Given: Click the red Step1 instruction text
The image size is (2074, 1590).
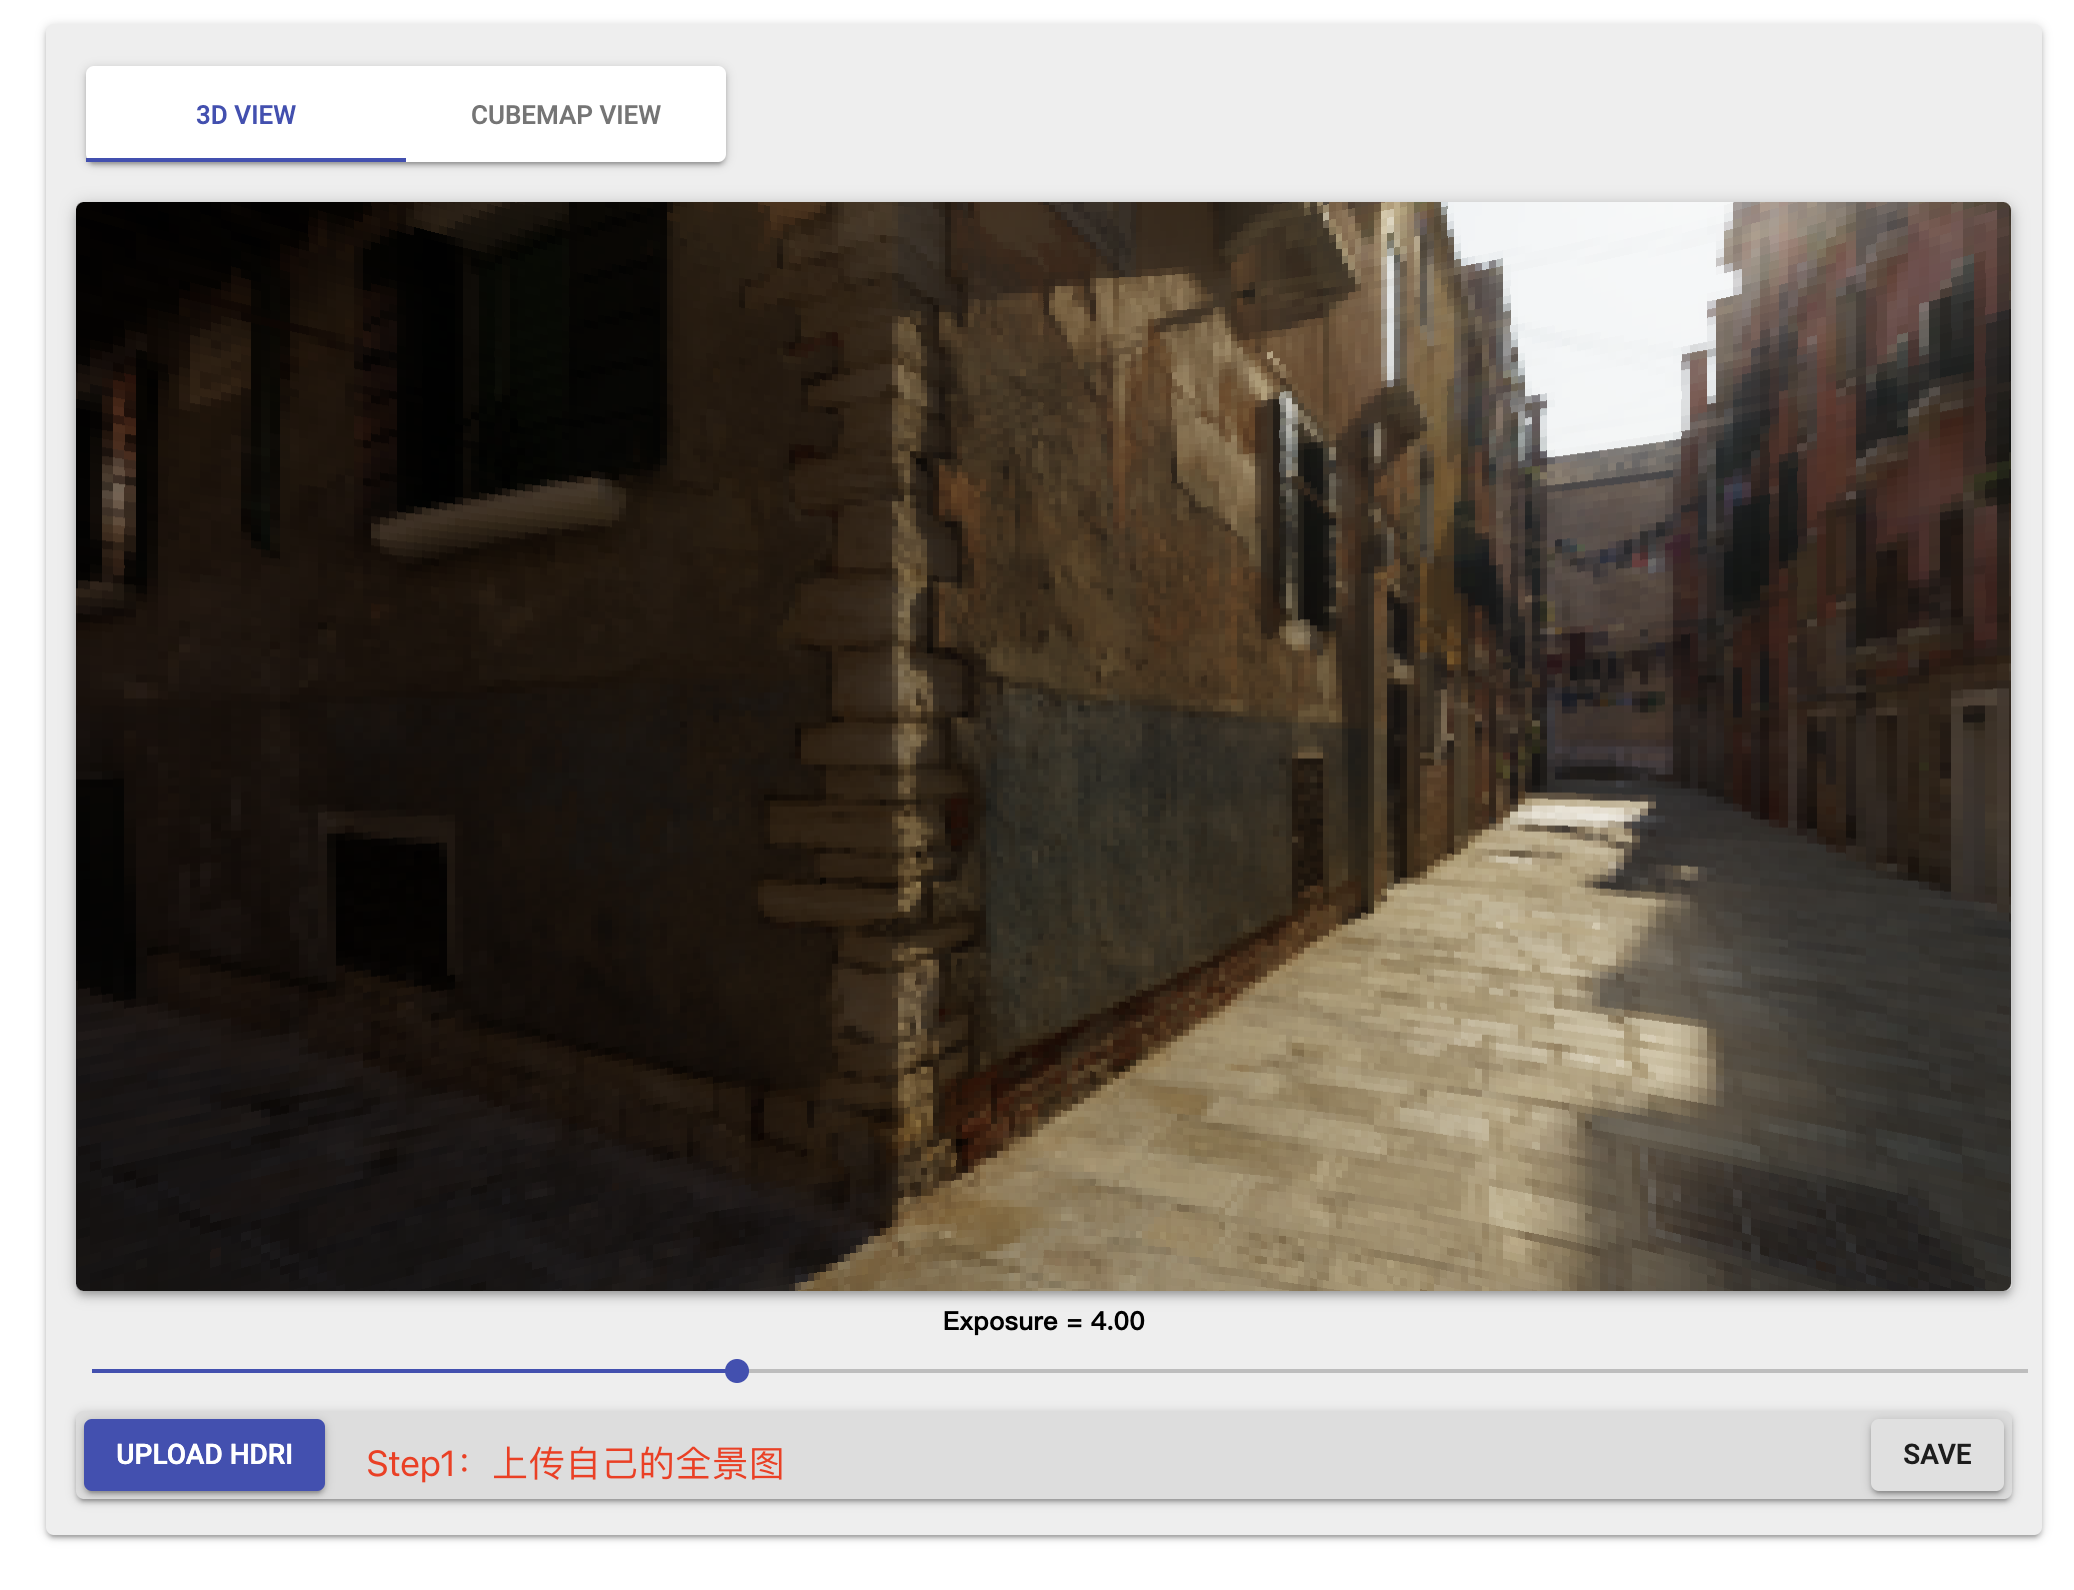Looking at the screenshot, I should 575,1463.
